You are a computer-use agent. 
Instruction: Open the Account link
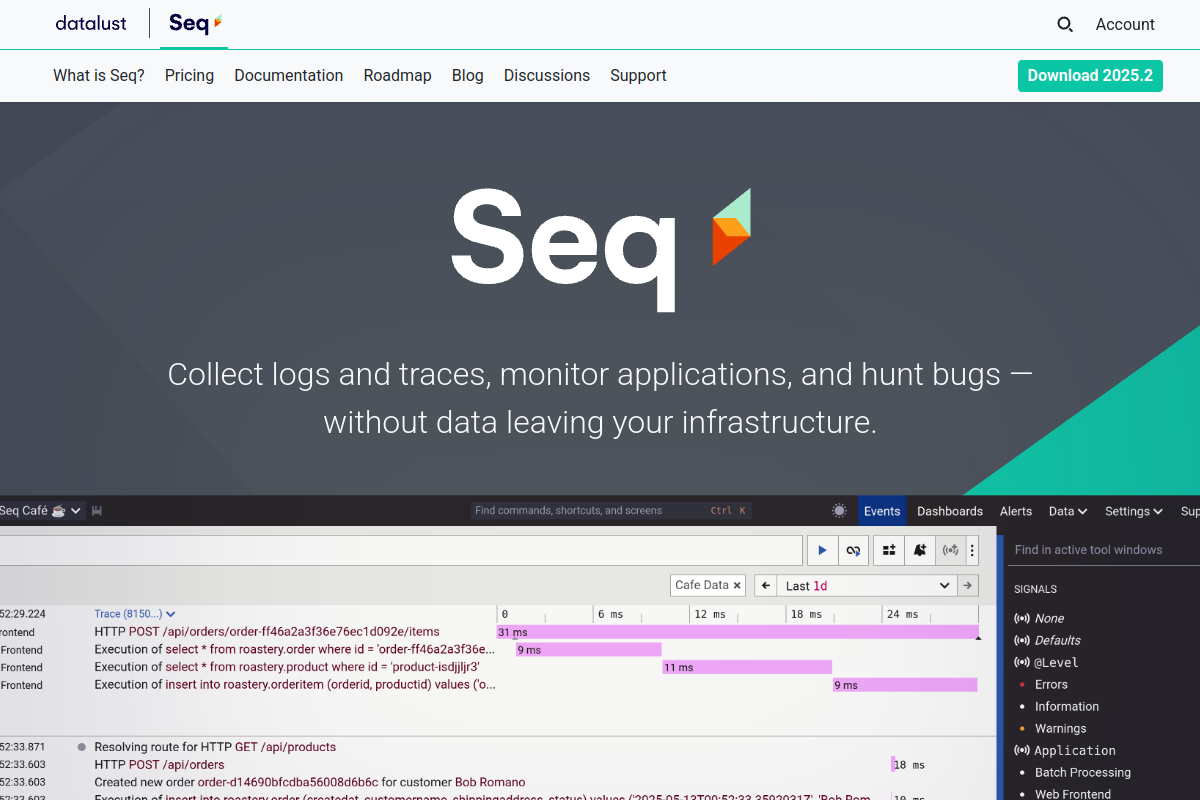pyautogui.click(x=1125, y=24)
